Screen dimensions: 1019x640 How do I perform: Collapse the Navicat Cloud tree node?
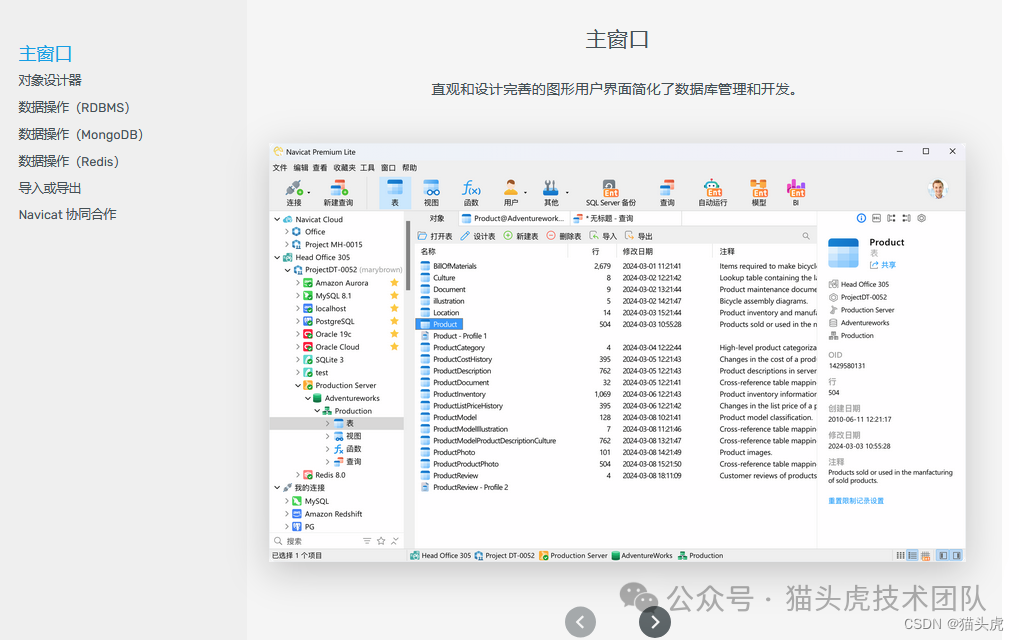pos(277,219)
